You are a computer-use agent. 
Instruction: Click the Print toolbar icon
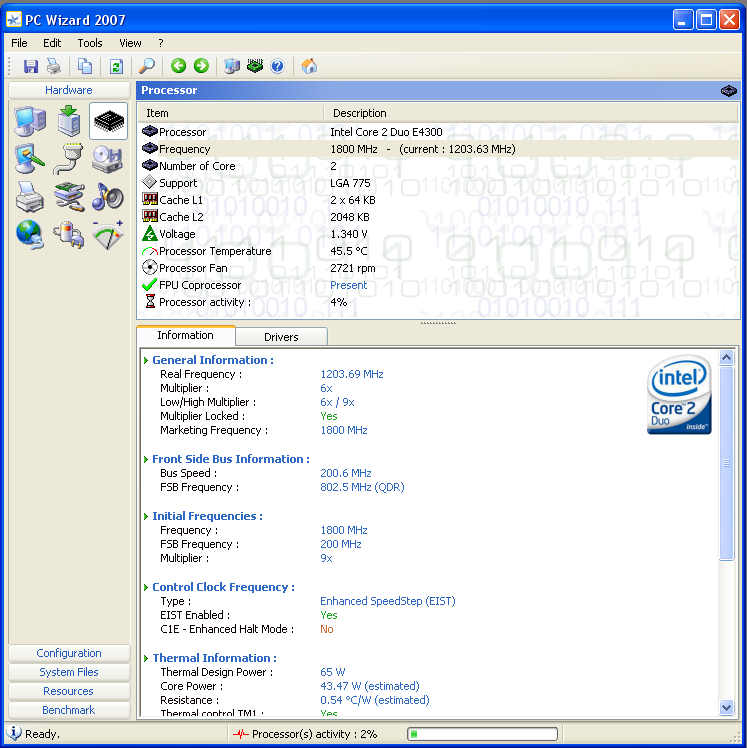pos(53,66)
